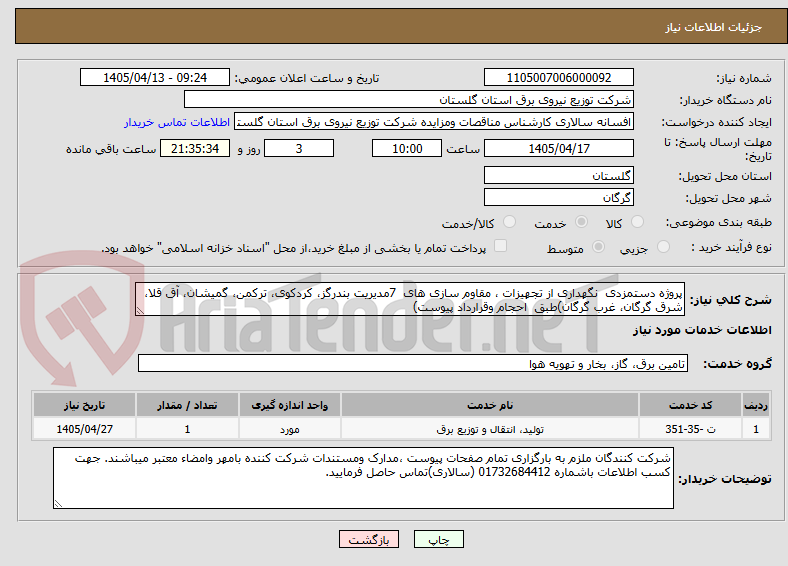Click the شهر محل تحویل label
The image size is (788, 566).
pos(728,198)
